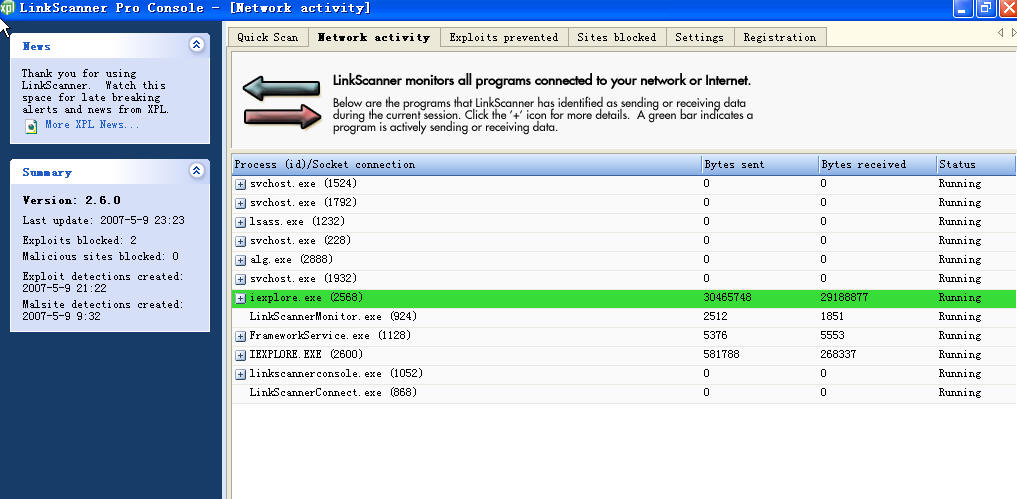
Task: Expand alg.exe (2888) row
Action: click(241, 260)
